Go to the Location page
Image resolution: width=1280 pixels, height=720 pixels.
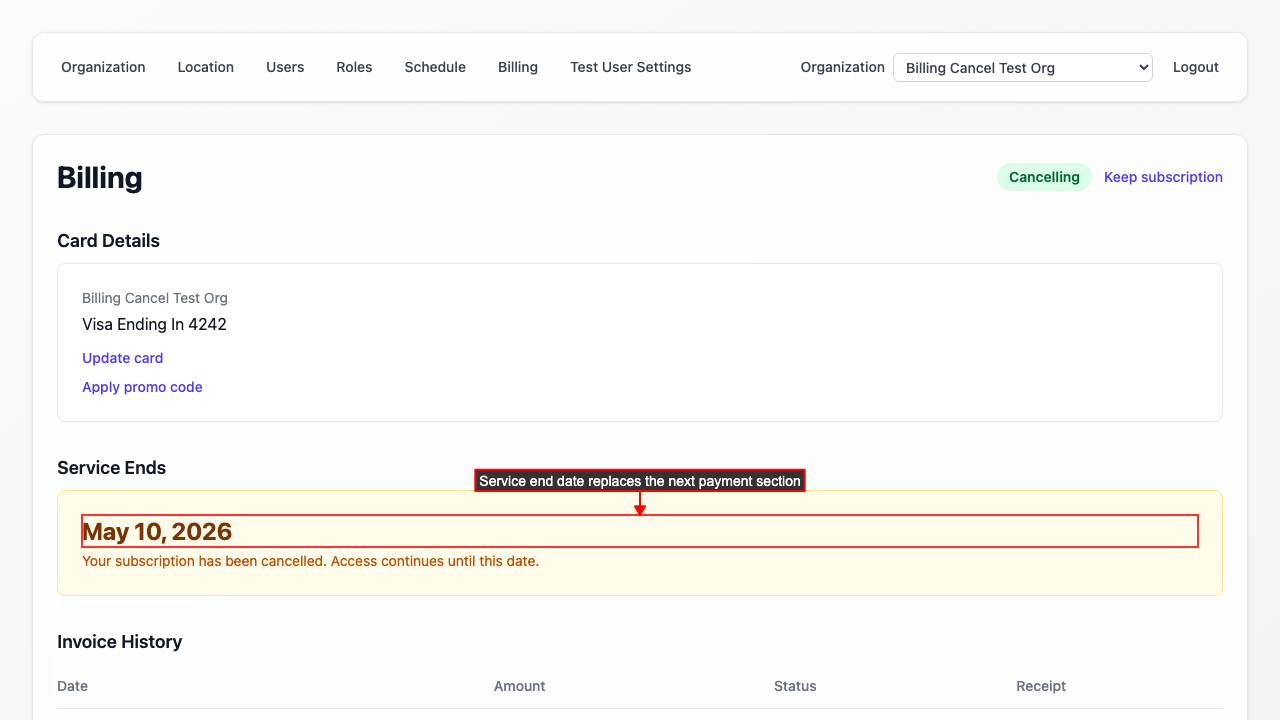[x=205, y=67]
